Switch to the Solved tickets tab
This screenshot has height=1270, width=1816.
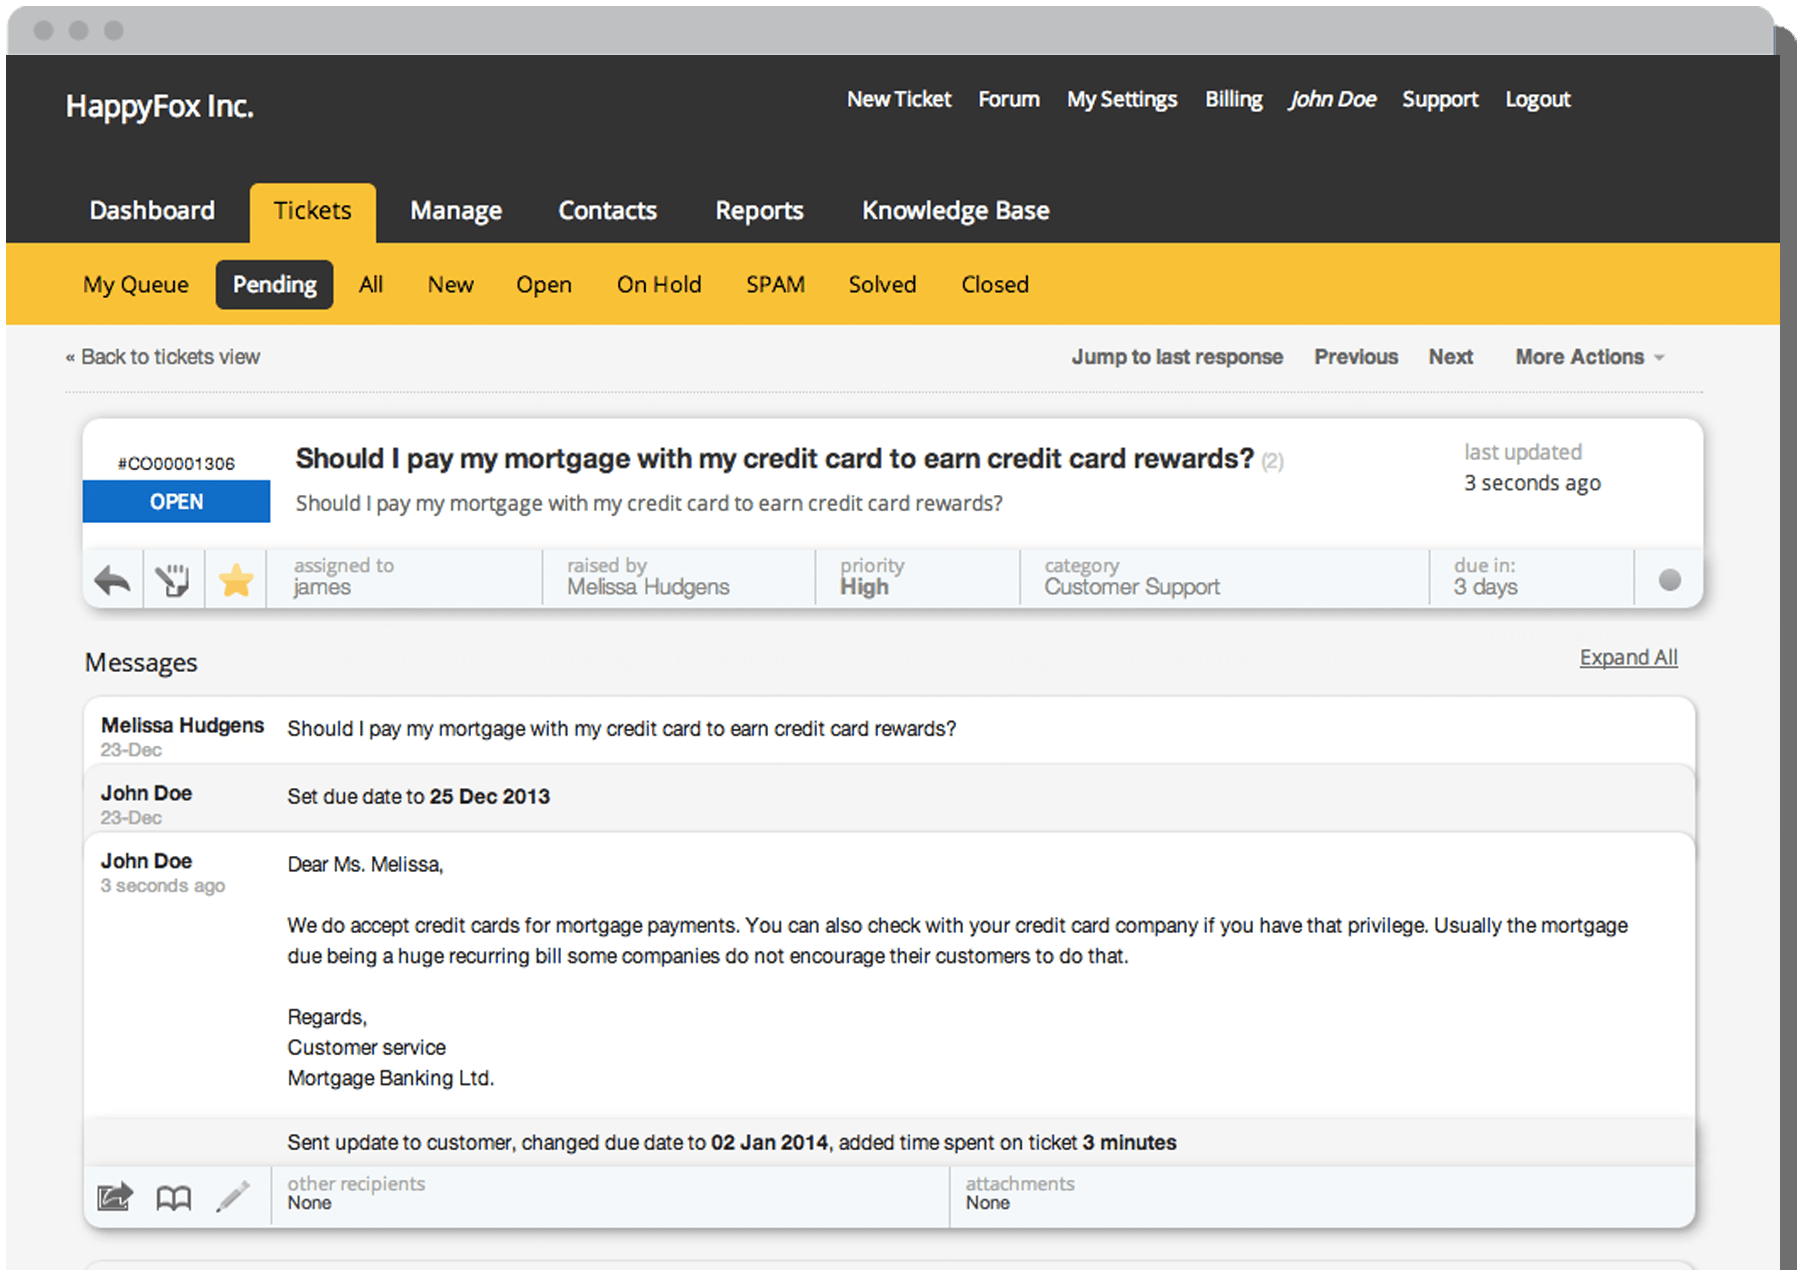click(882, 285)
